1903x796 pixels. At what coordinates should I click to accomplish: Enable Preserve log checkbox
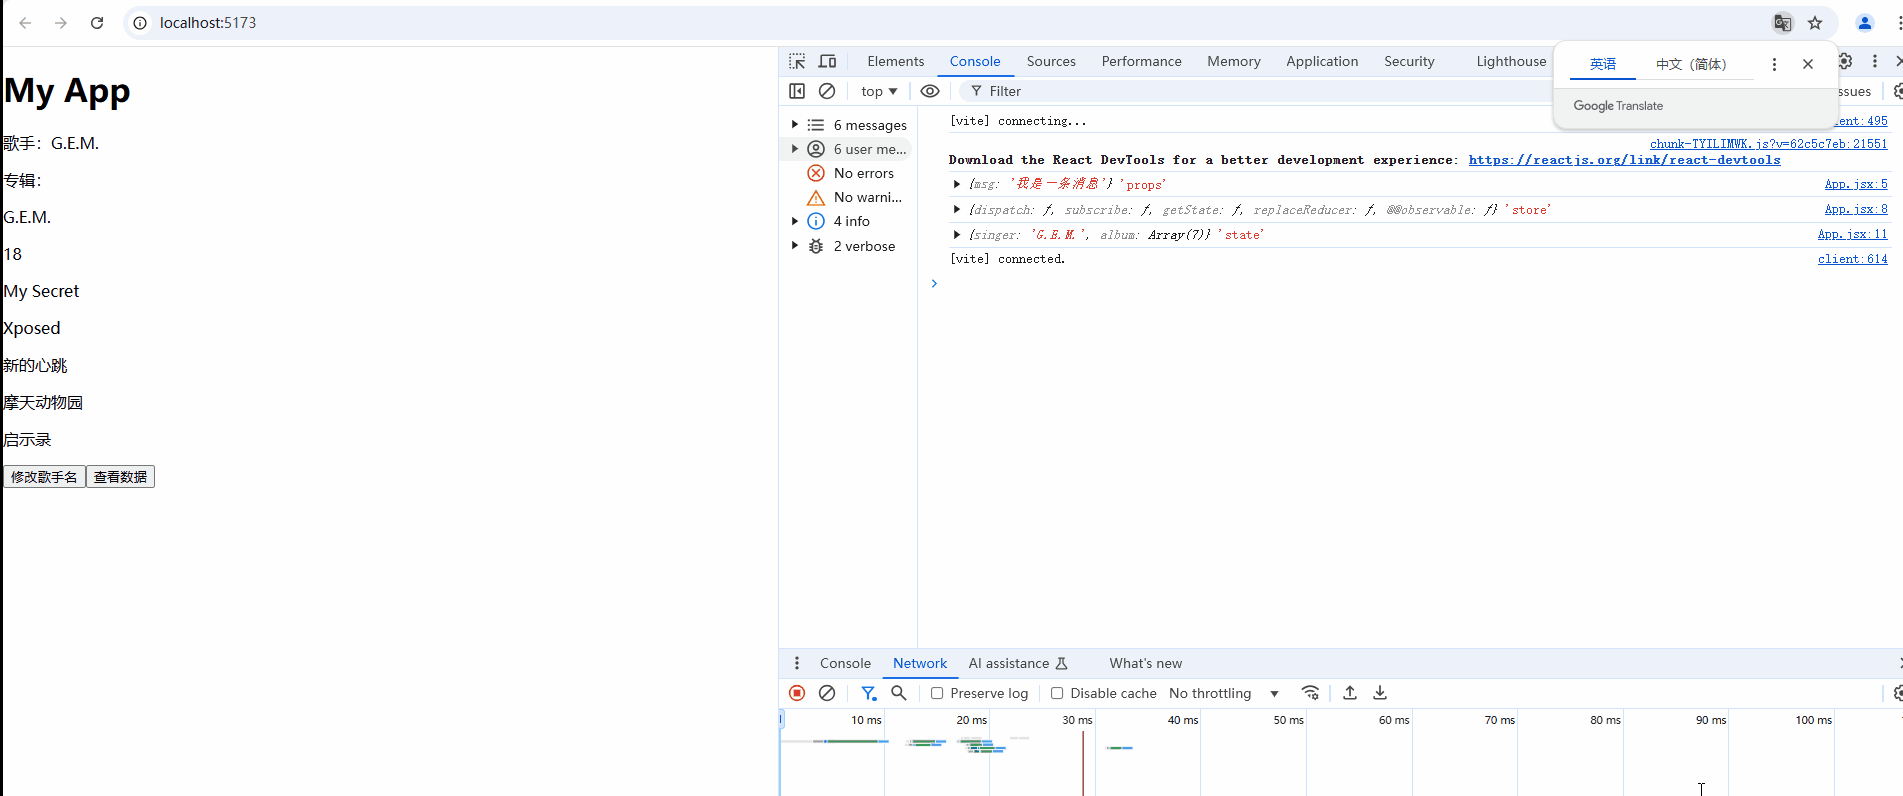[x=937, y=693]
